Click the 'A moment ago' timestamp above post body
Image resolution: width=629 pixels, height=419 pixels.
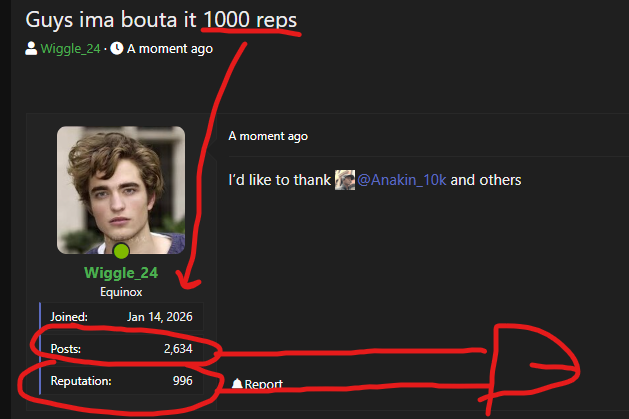268,136
